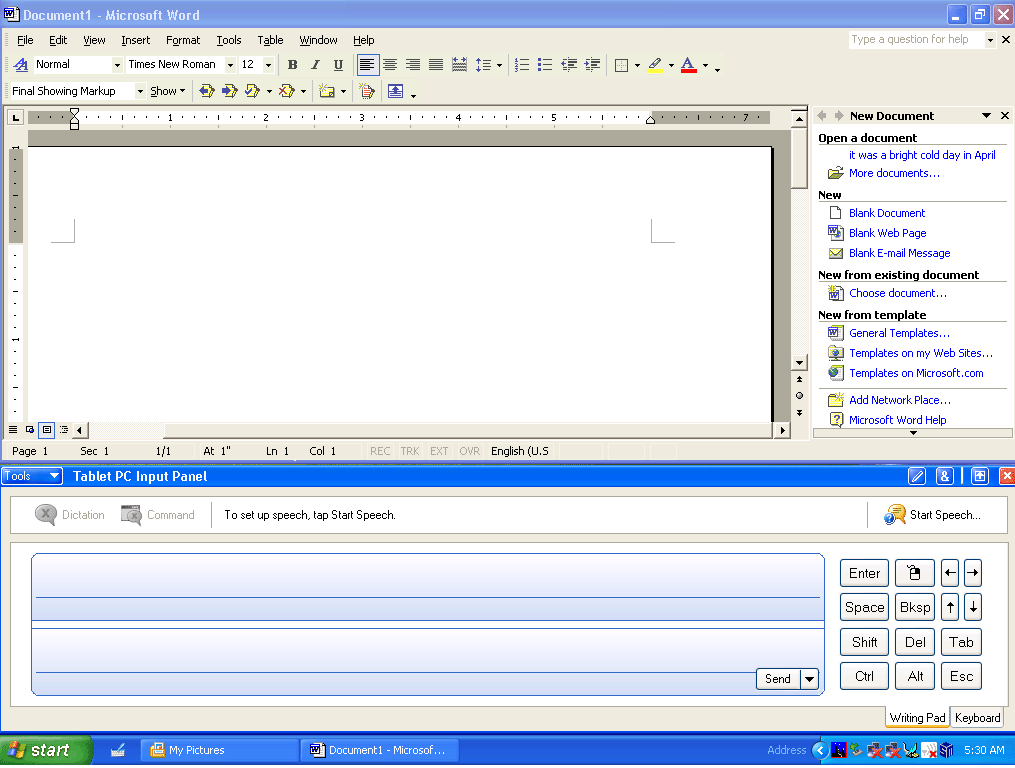Open the Highlight color dropdown arrow
The image size is (1015, 768).
671,65
